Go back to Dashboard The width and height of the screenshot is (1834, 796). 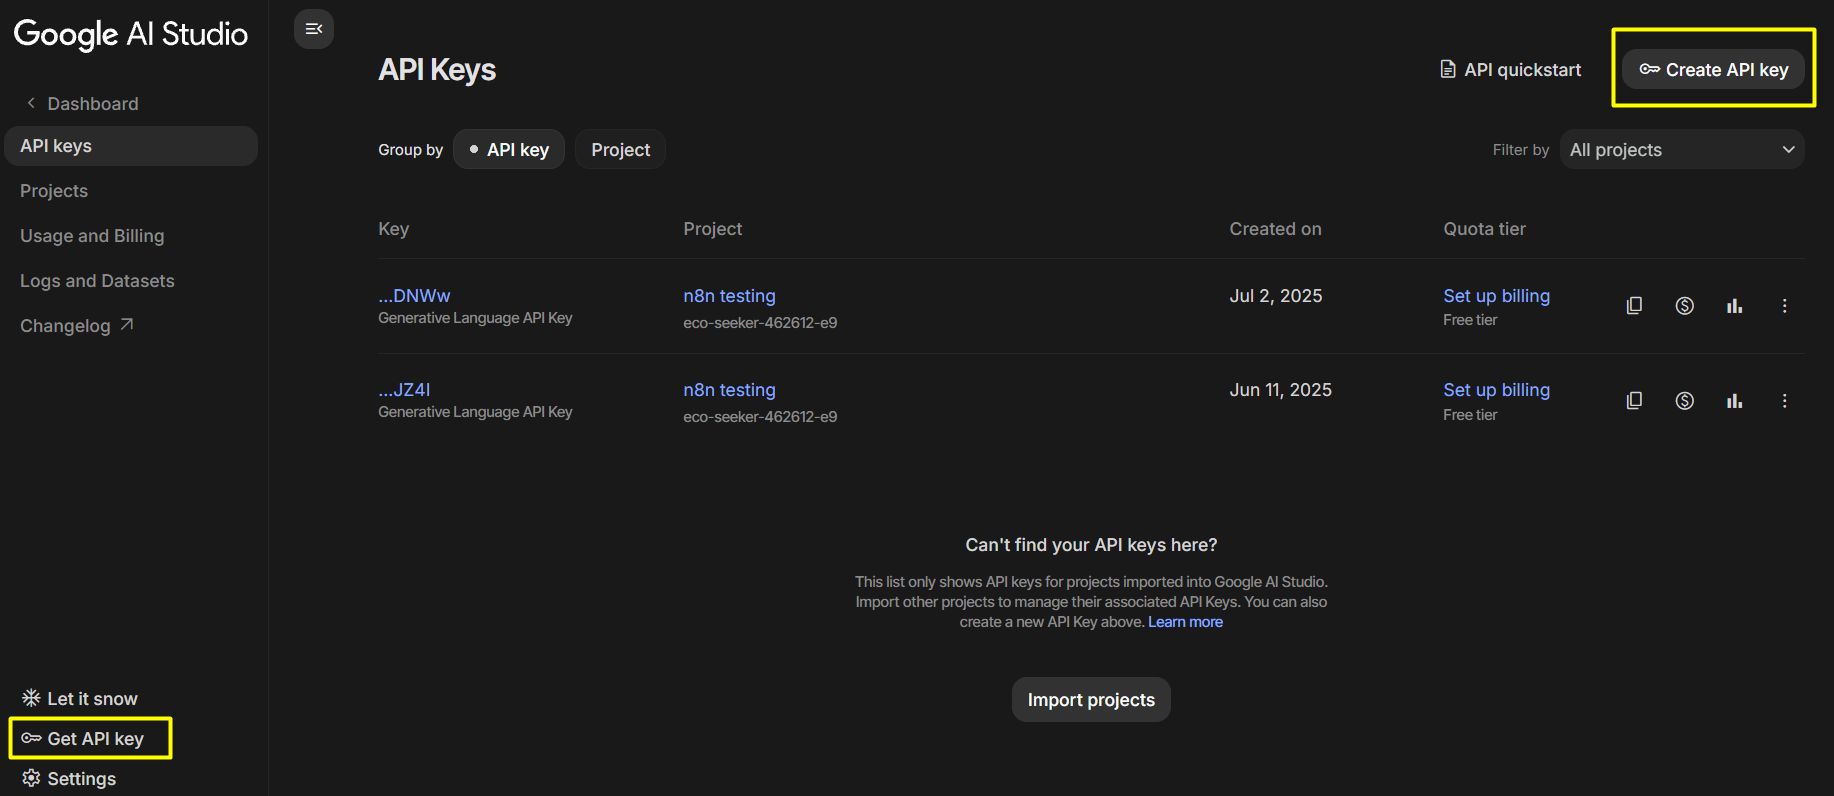pyautogui.click(x=93, y=103)
